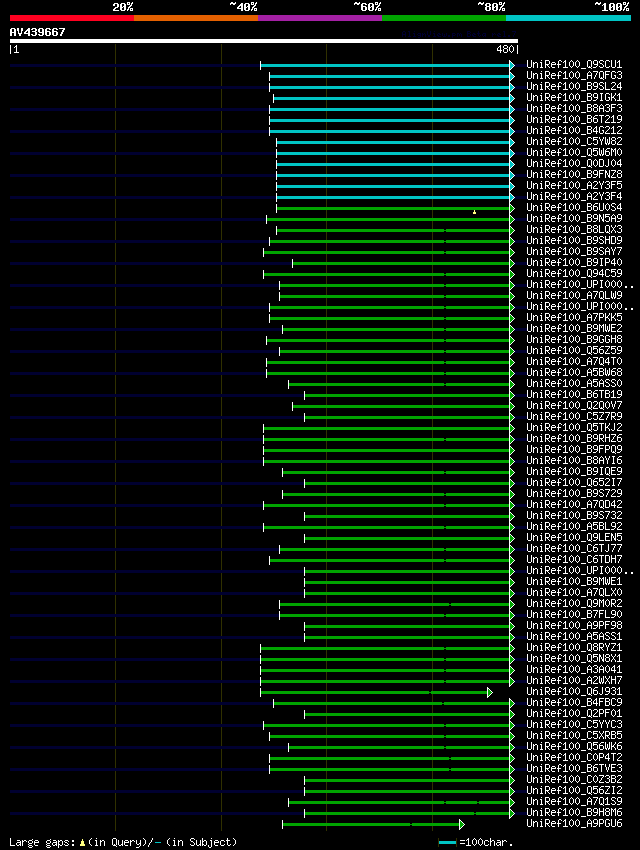Select subject label UniRef100_Q5W6M0
This screenshot has height=850, width=640.
(x=574, y=152)
